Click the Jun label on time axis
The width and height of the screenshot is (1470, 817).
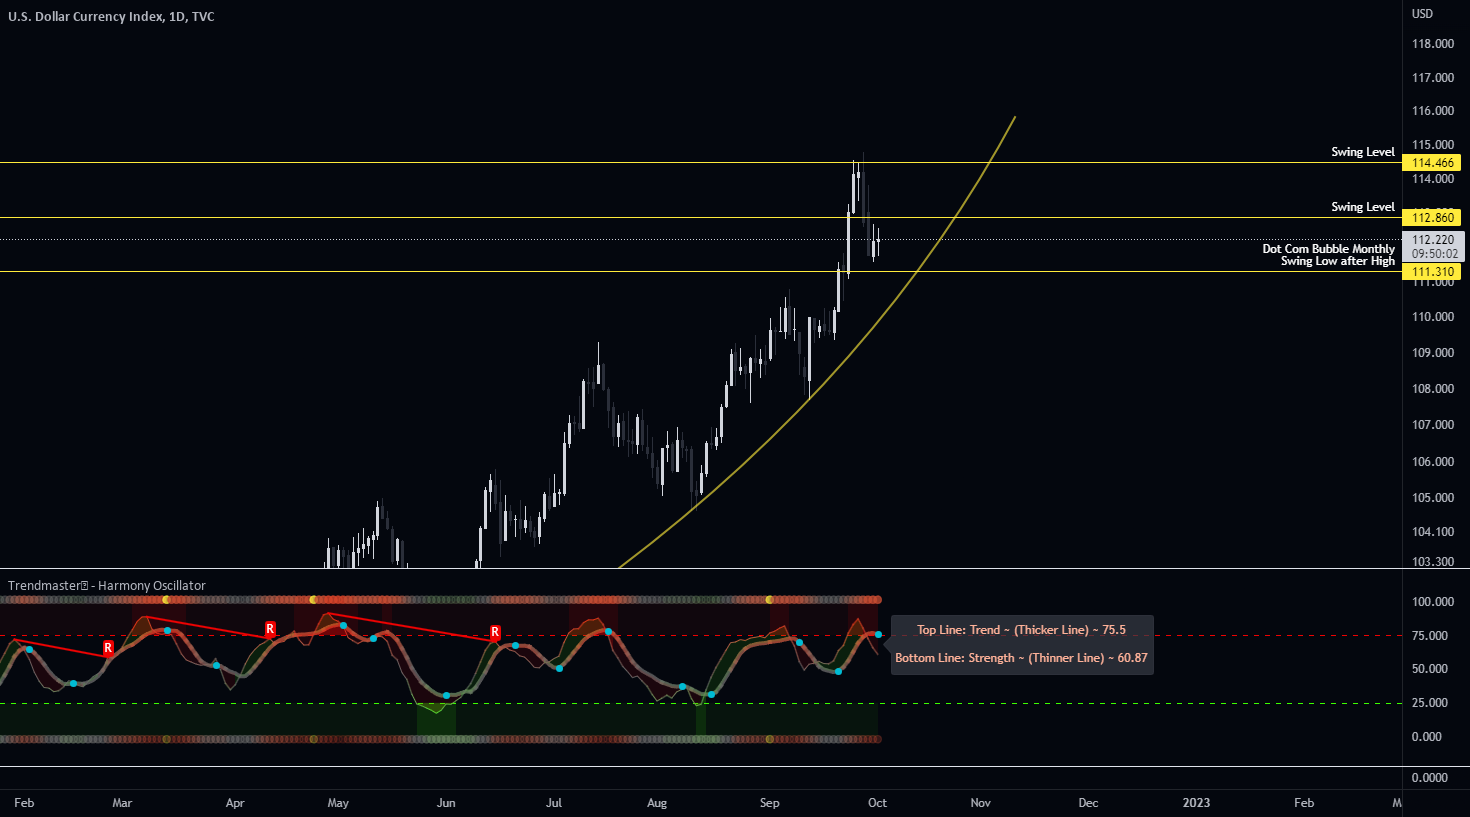446,803
